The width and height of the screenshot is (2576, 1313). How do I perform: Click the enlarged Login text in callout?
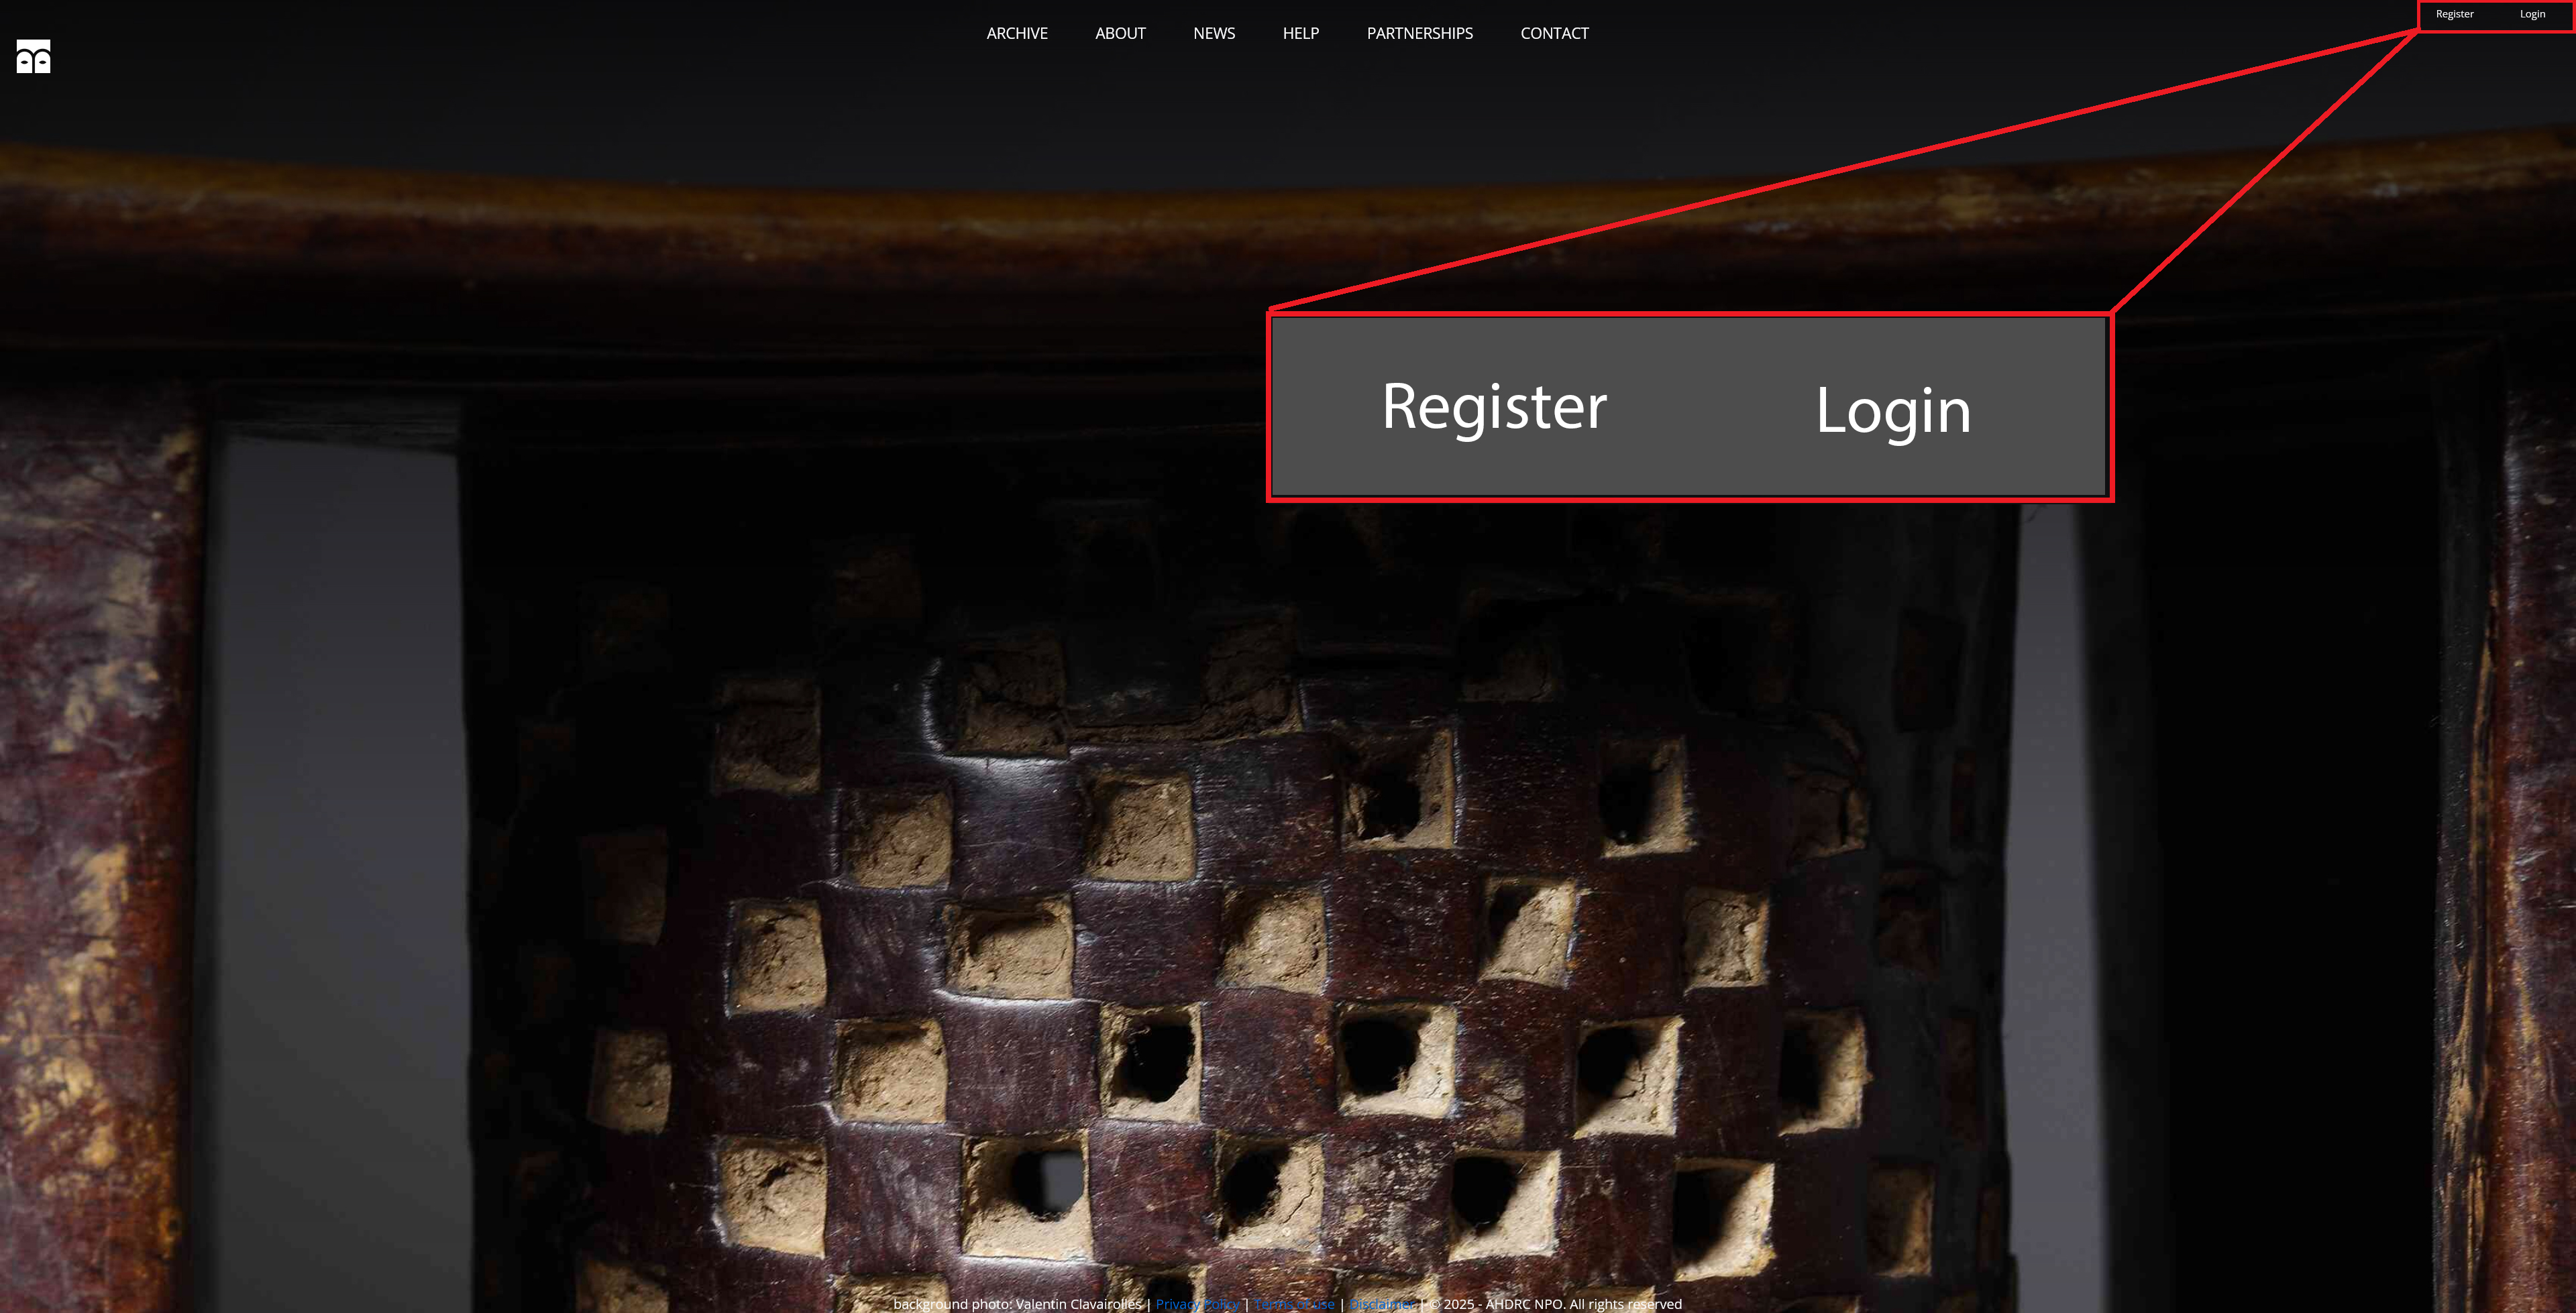point(1893,411)
